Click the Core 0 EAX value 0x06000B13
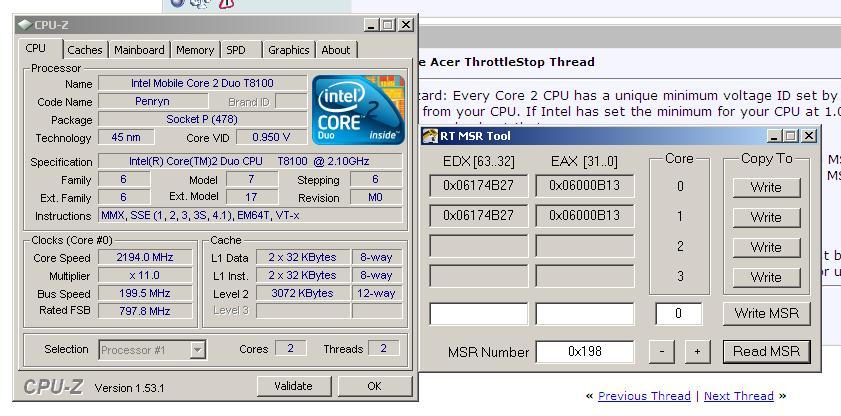The width and height of the screenshot is (841, 416). click(585, 185)
